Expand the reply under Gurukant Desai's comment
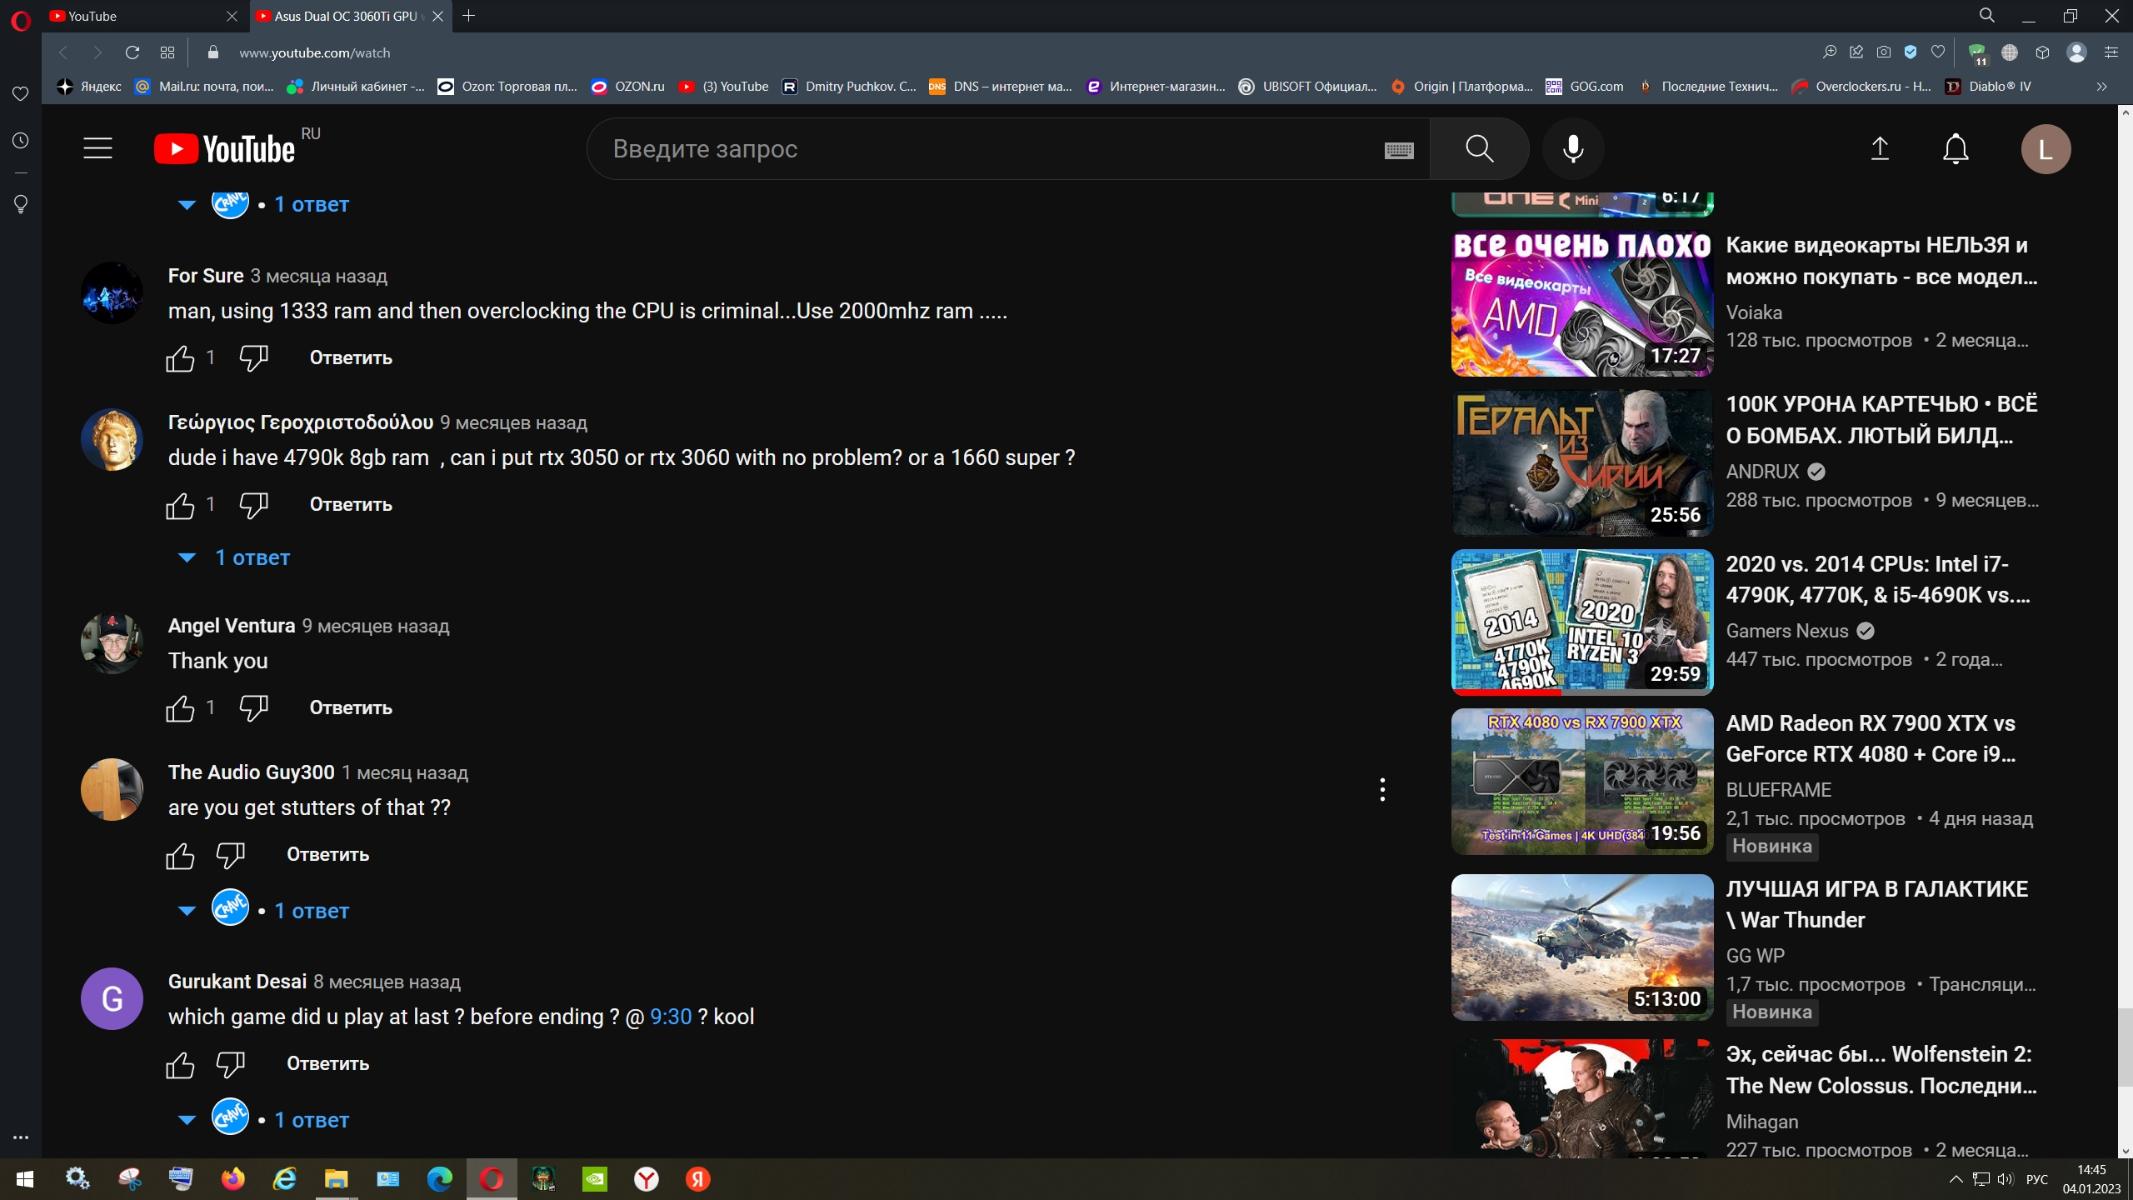This screenshot has width=2133, height=1200. pos(310,1120)
